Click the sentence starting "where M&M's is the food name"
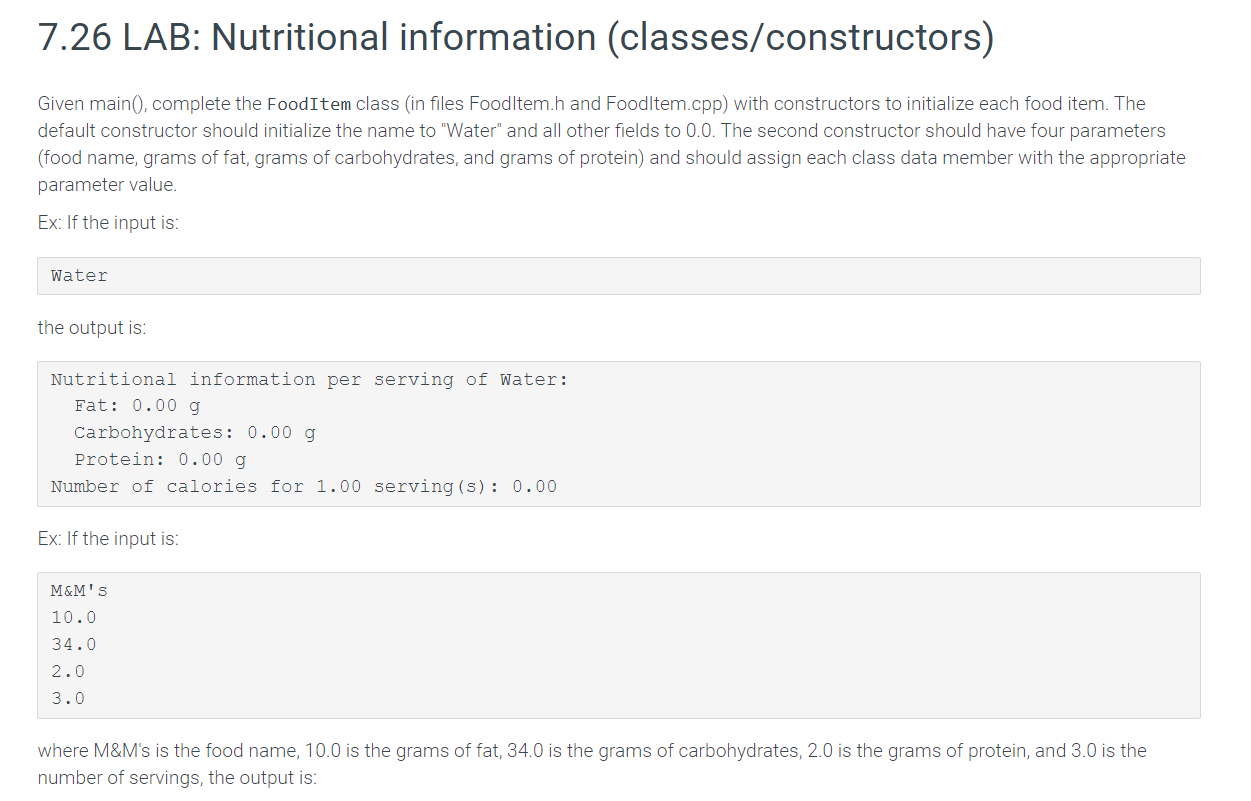The height and width of the screenshot is (801, 1251). tap(592, 764)
